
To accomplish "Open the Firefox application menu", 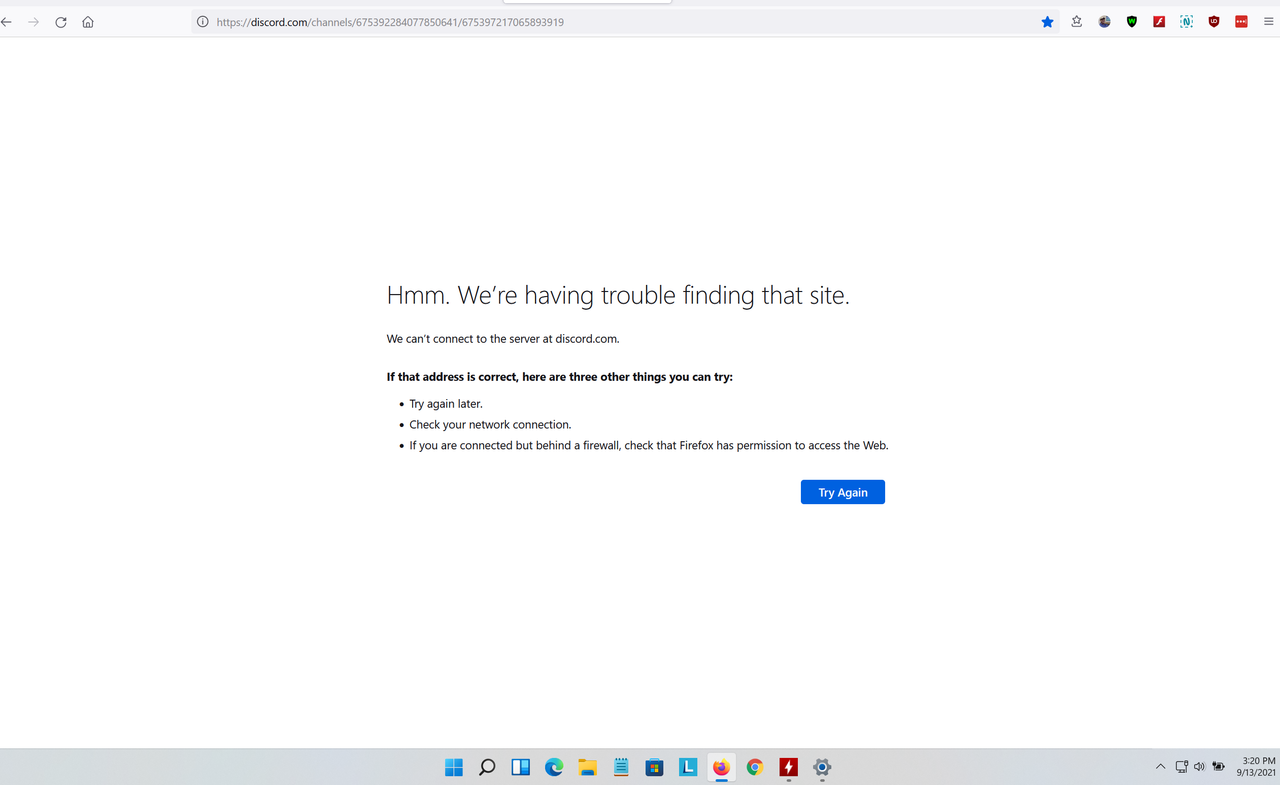I will 1267,21.
